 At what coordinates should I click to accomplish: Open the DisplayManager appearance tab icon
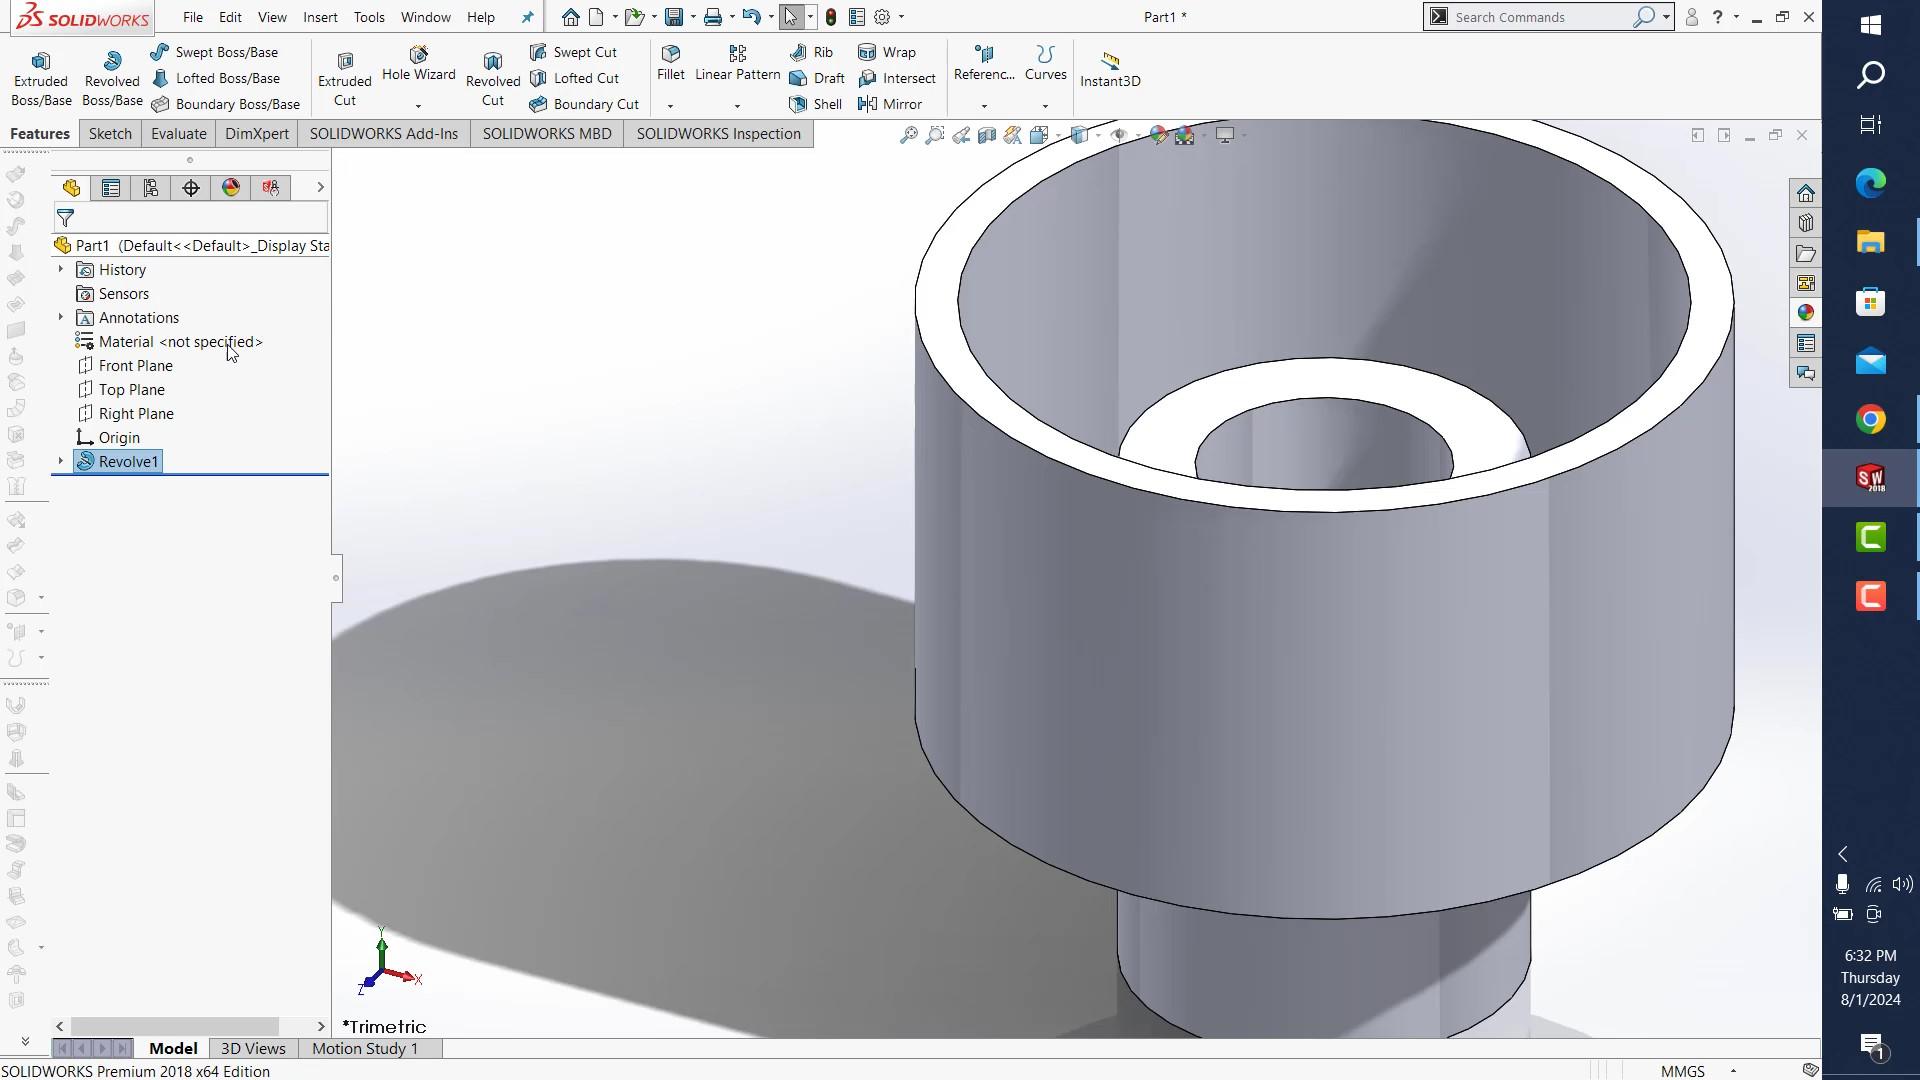coord(231,188)
